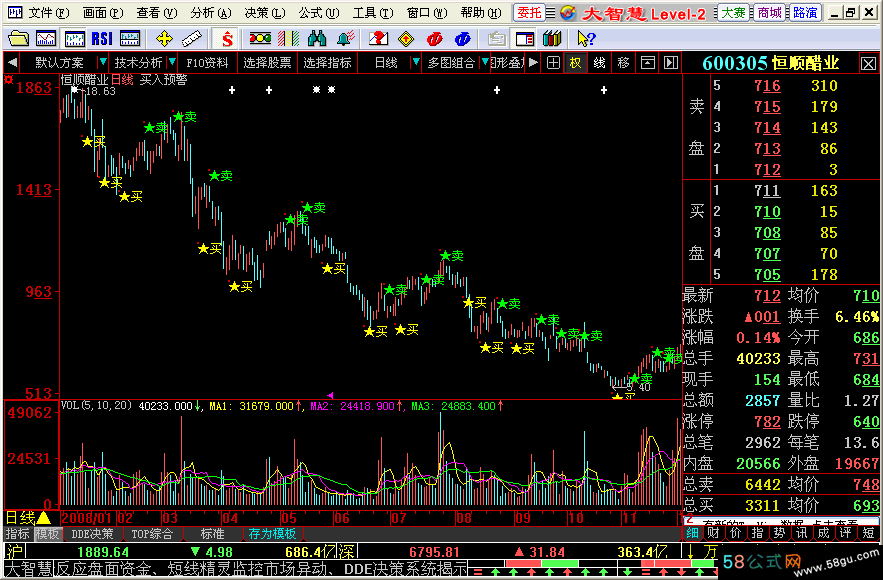Open the binoculars search tool

[x=317, y=39]
